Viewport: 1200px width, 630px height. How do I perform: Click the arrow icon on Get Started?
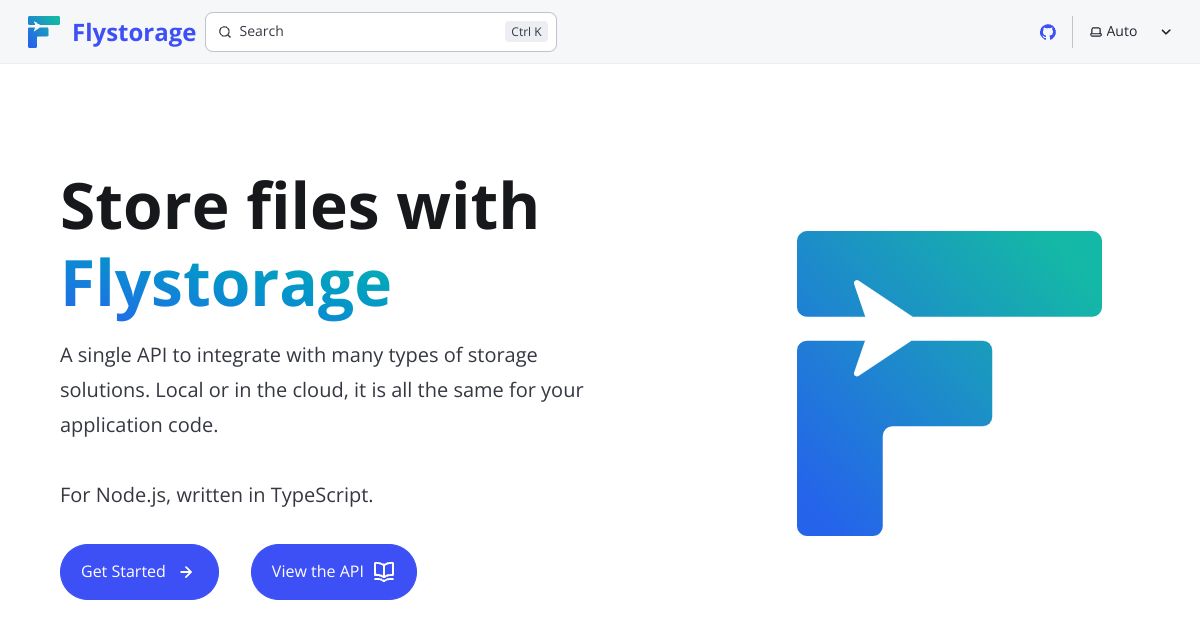click(x=186, y=572)
